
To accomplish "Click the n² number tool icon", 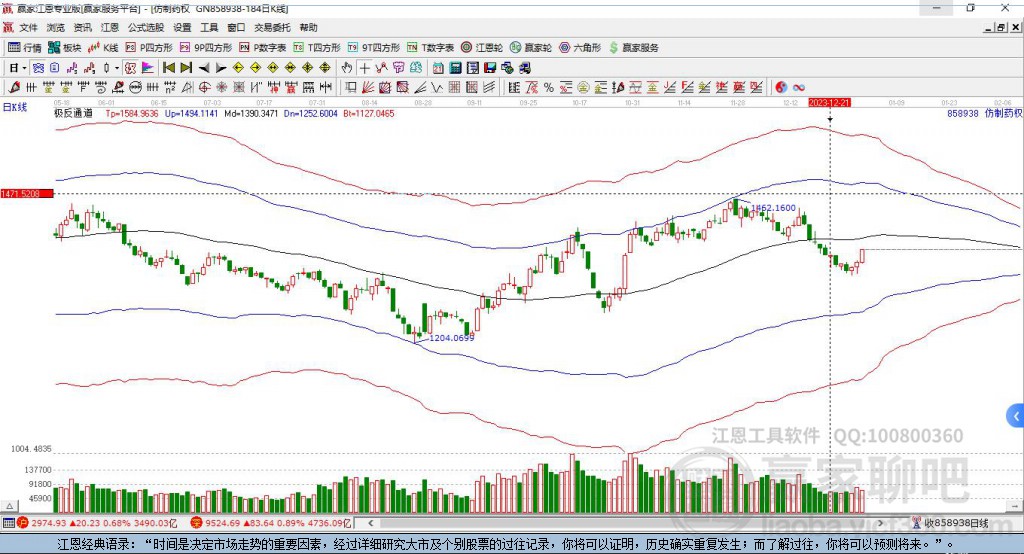I will [x=170, y=88].
